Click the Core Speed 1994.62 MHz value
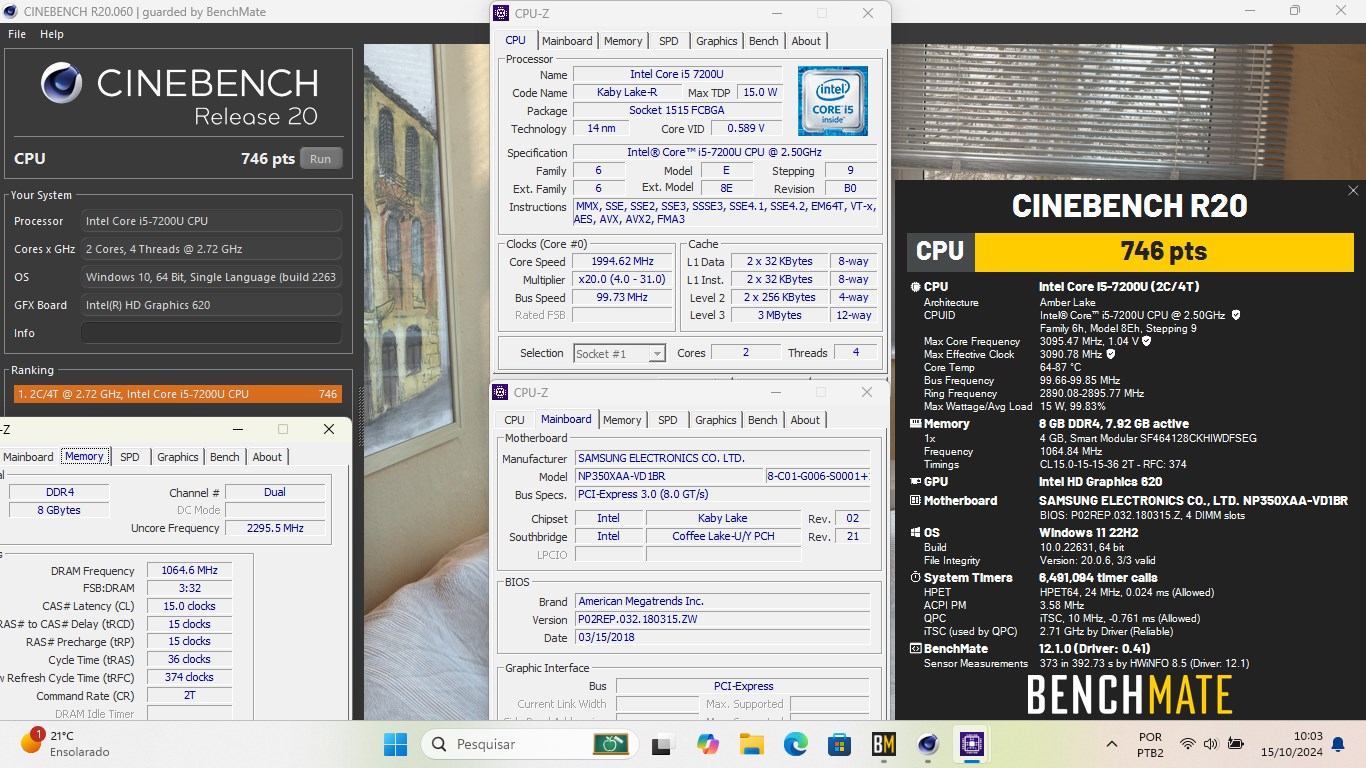The height and width of the screenshot is (768, 1366). point(623,262)
